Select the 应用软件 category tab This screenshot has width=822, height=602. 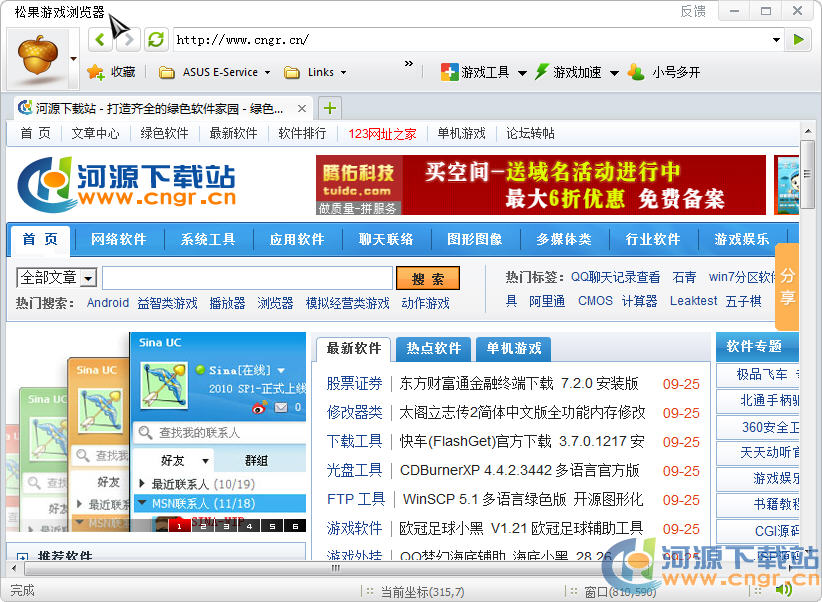click(x=297, y=240)
